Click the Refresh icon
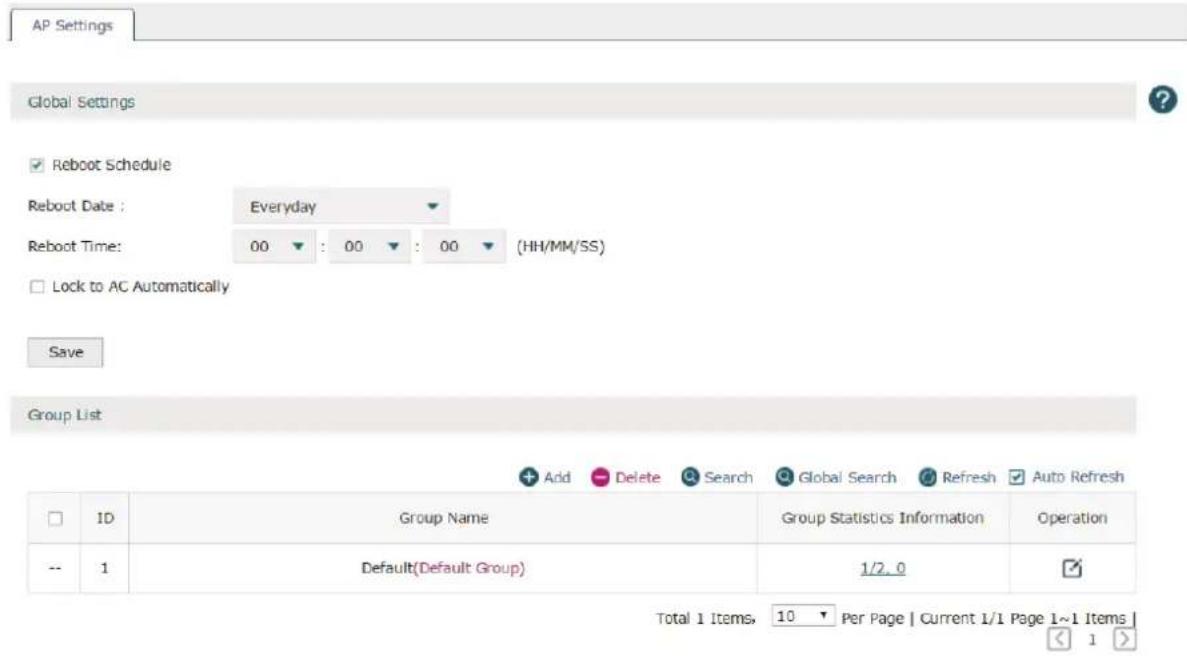This screenshot has height=656, width=1187. [x=927, y=477]
